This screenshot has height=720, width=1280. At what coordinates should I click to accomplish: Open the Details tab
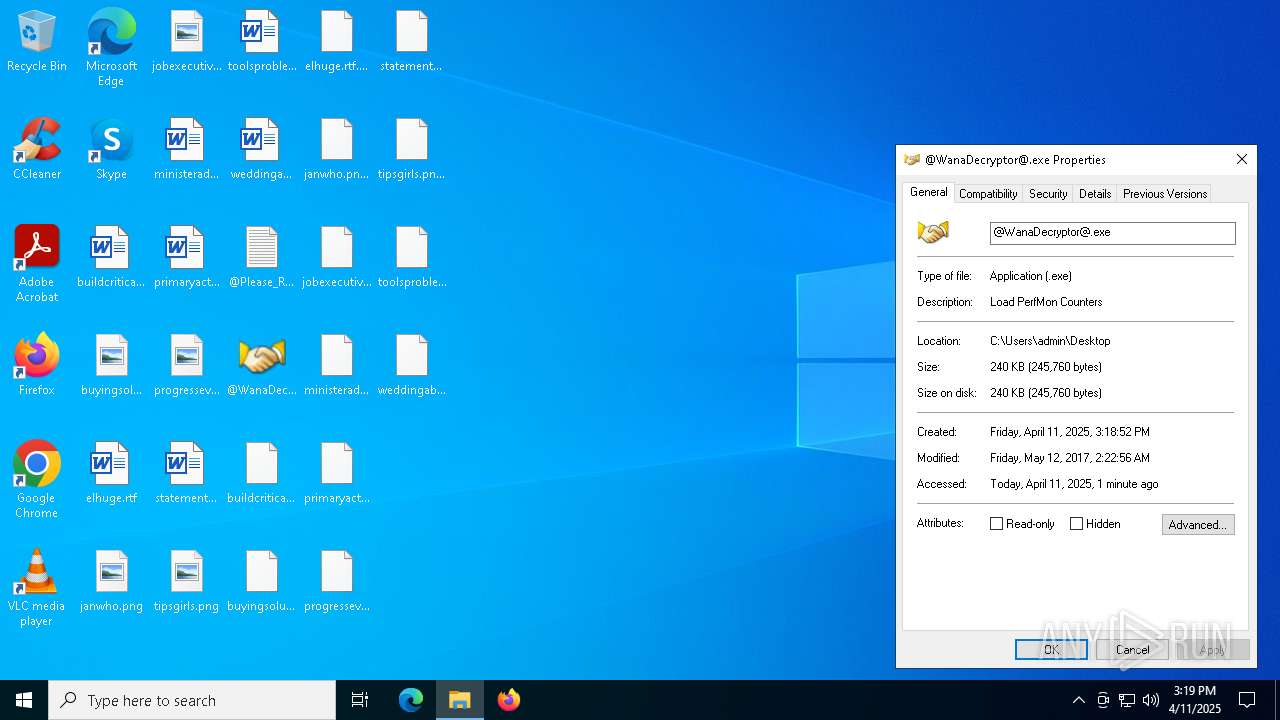[x=1095, y=194]
